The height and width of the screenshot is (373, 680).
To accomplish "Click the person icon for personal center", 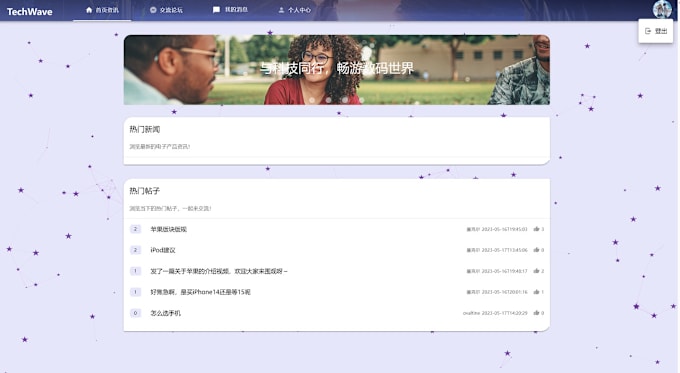I will pyautogui.click(x=281, y=10).
